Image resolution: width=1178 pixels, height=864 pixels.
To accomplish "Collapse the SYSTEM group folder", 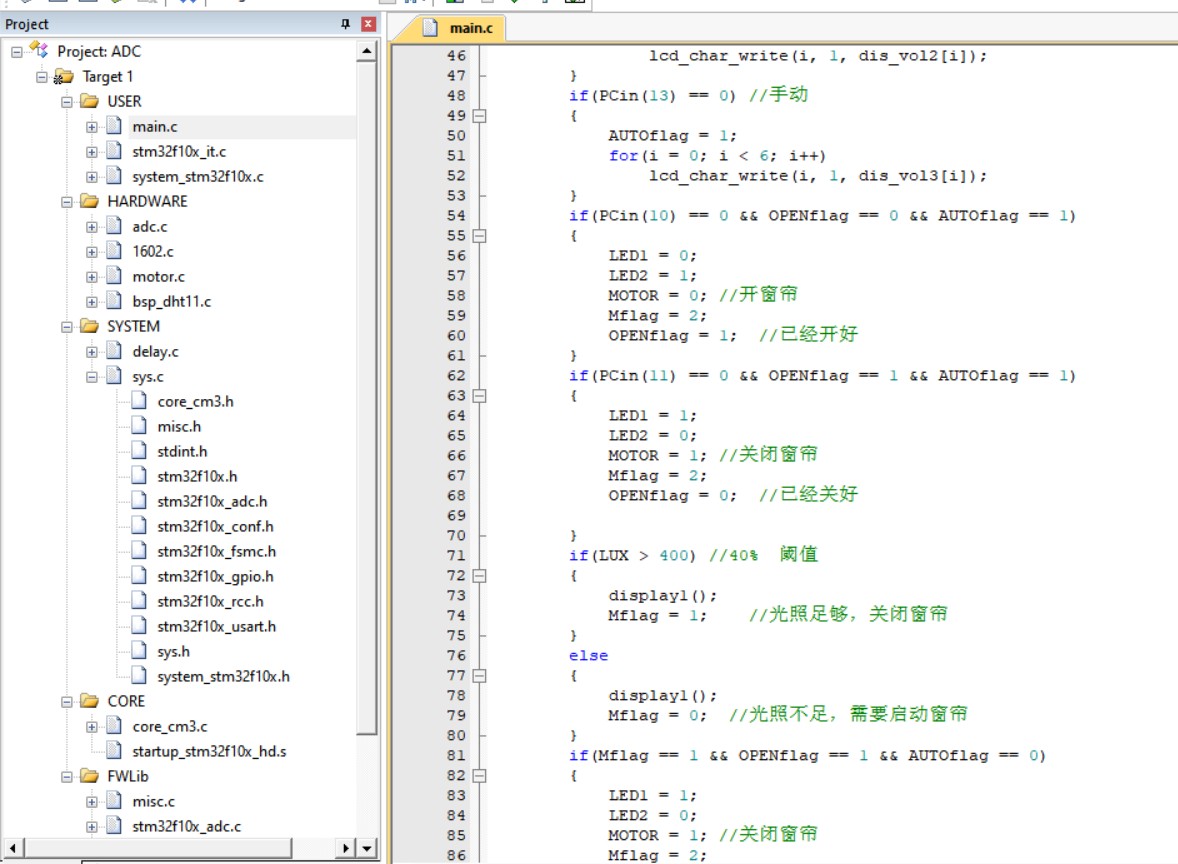I will coord(67,327).
